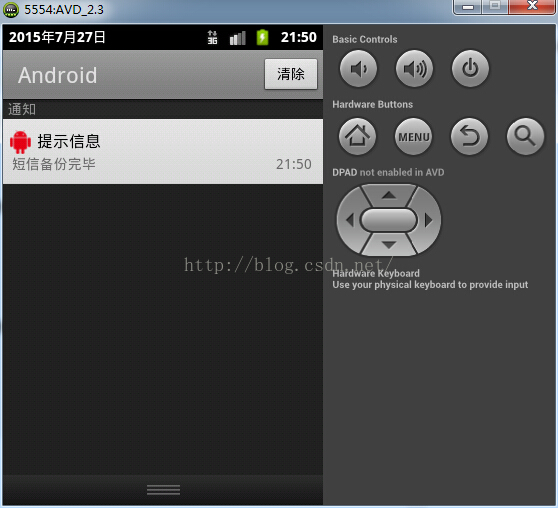
Task: Click the Hardware Buttons label
Action: coord(373,104)
